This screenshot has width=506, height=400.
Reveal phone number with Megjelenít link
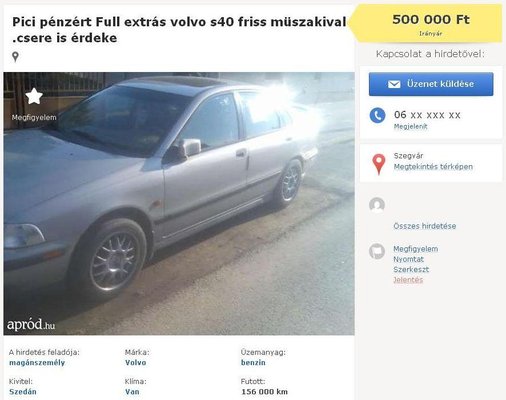pos(410,127)
